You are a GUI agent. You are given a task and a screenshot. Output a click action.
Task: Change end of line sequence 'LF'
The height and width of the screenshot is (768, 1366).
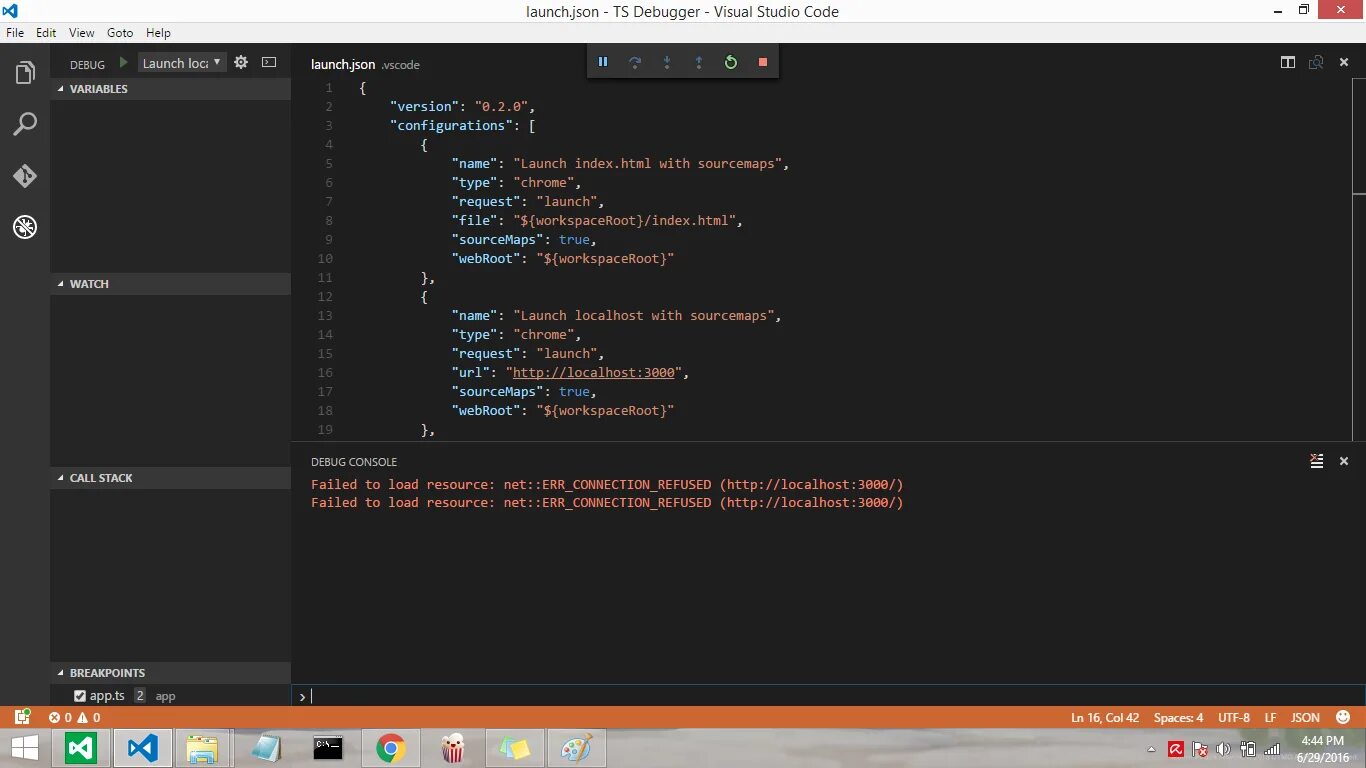pos(1271,717)
